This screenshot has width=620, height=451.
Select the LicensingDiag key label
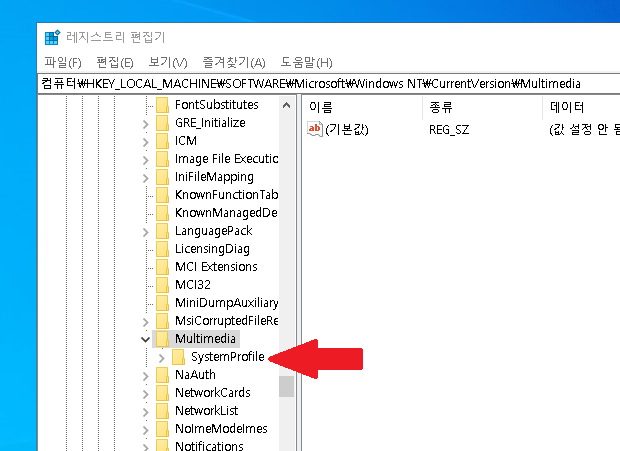(212, 249)
